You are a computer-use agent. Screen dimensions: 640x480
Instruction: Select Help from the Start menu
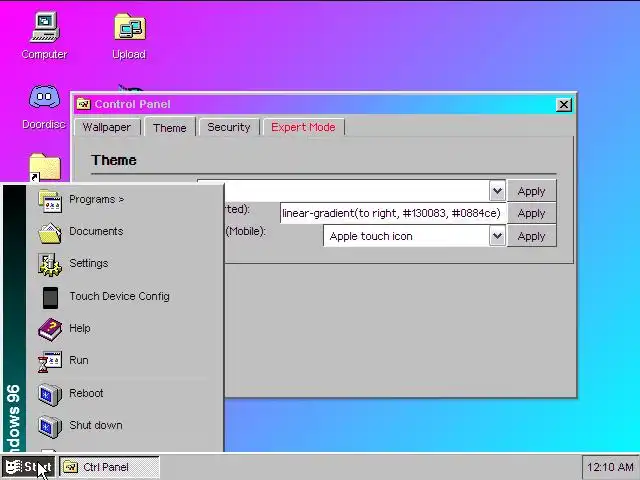[124, 329]
